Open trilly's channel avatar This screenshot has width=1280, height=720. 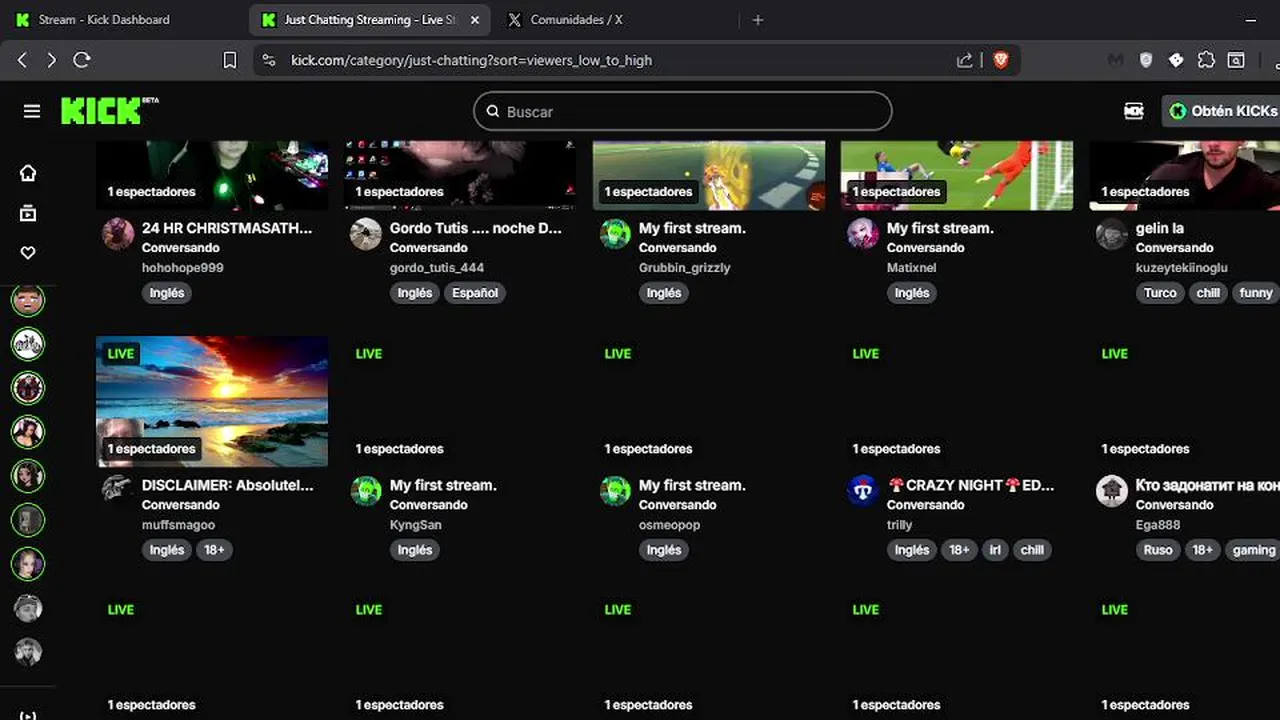point(863,491)
